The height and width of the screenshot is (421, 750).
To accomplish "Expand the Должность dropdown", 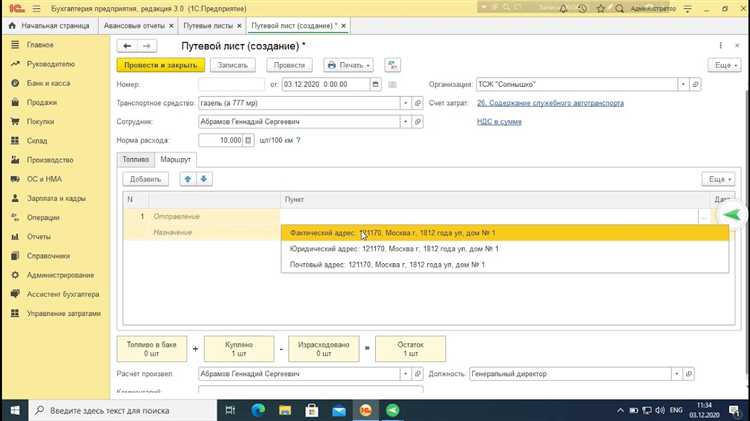I will (x=677, y=374).
